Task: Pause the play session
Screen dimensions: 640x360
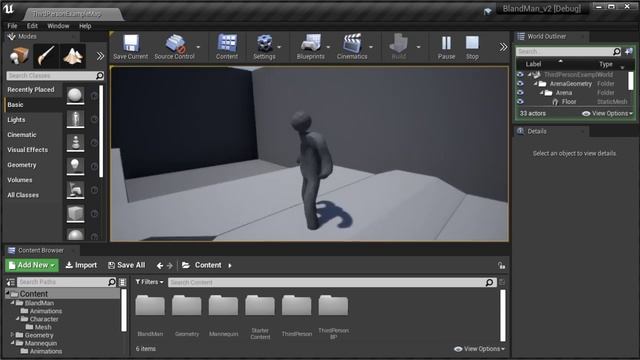Action: coord(446,47)
